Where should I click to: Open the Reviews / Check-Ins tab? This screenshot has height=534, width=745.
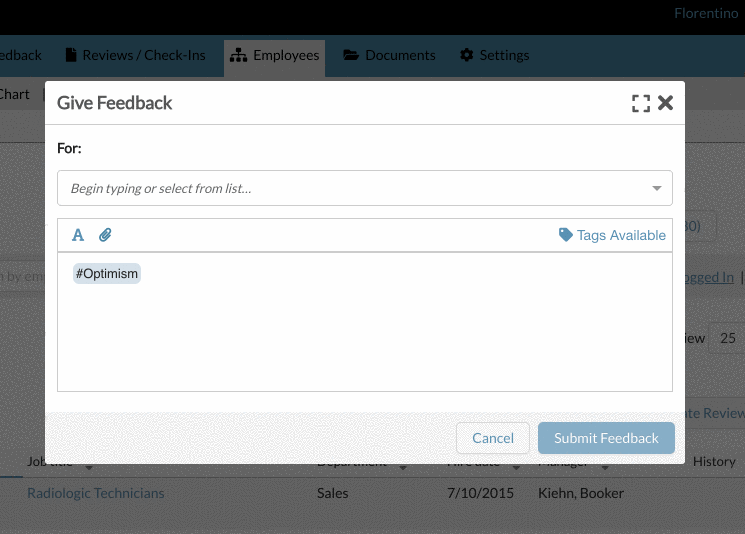coord(135,56)
